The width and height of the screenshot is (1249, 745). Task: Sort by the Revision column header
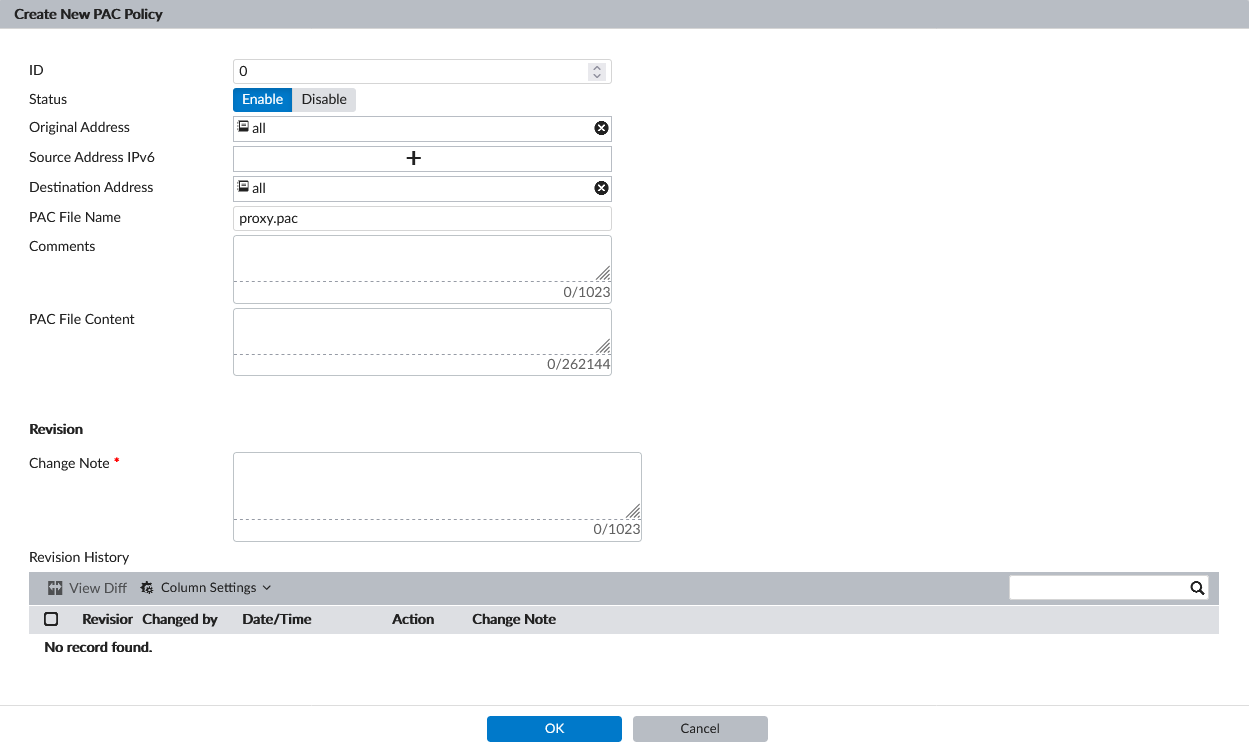(x=108, y=619)
